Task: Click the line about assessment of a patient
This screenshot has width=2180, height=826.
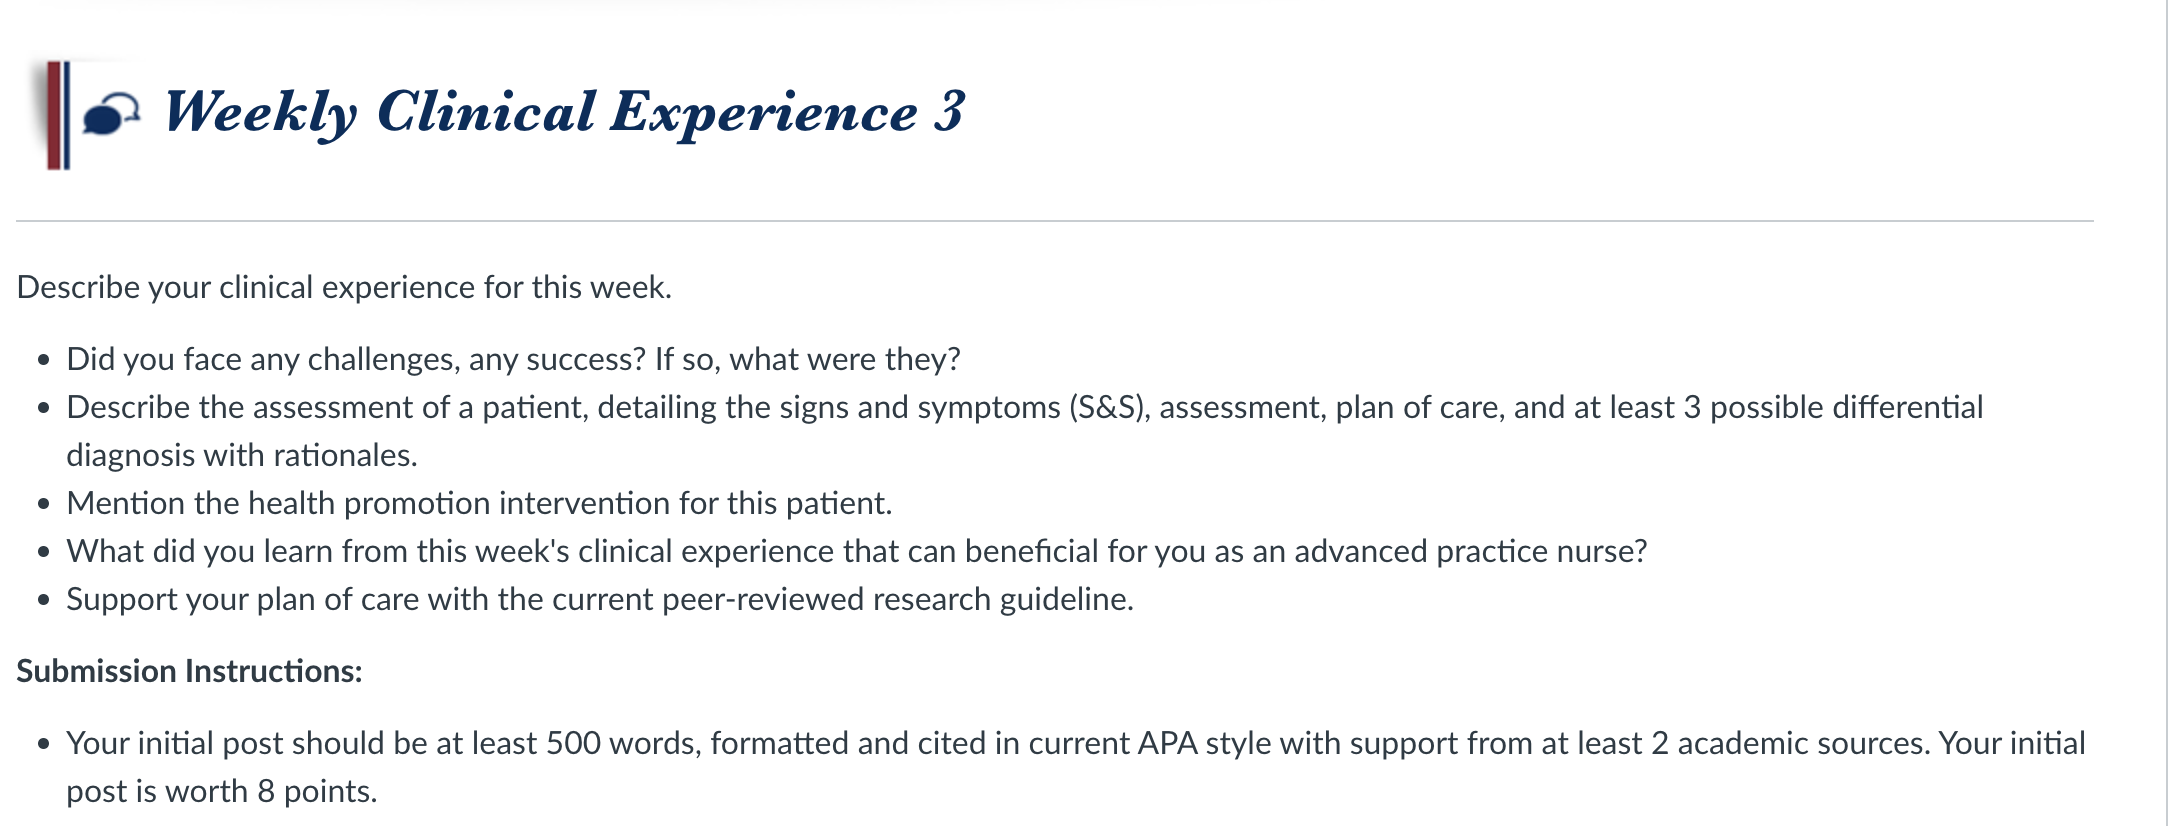Action: point(1025,407)
